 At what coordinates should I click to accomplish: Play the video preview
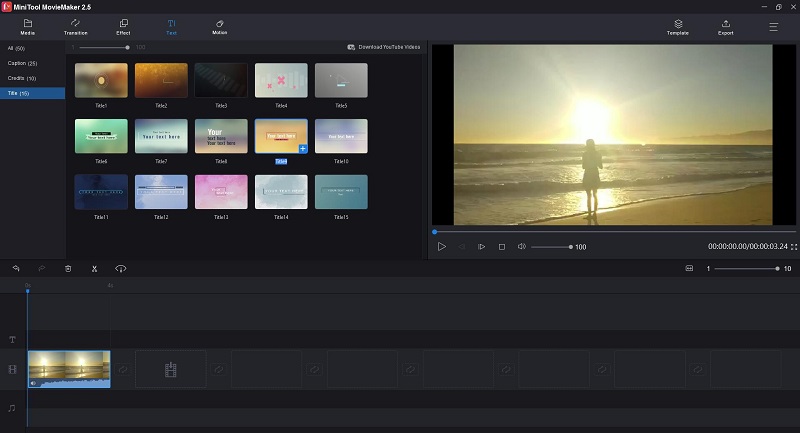point(442,247)
